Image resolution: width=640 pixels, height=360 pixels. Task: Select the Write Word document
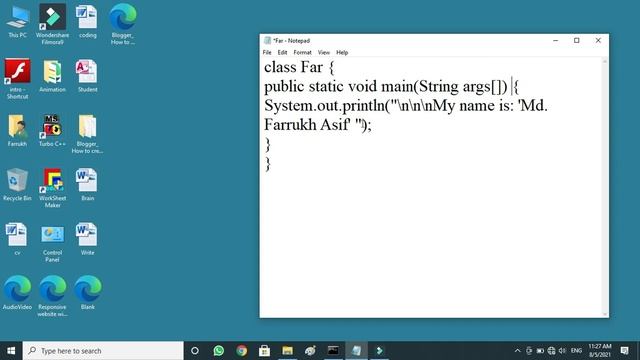tap(87, 239)
